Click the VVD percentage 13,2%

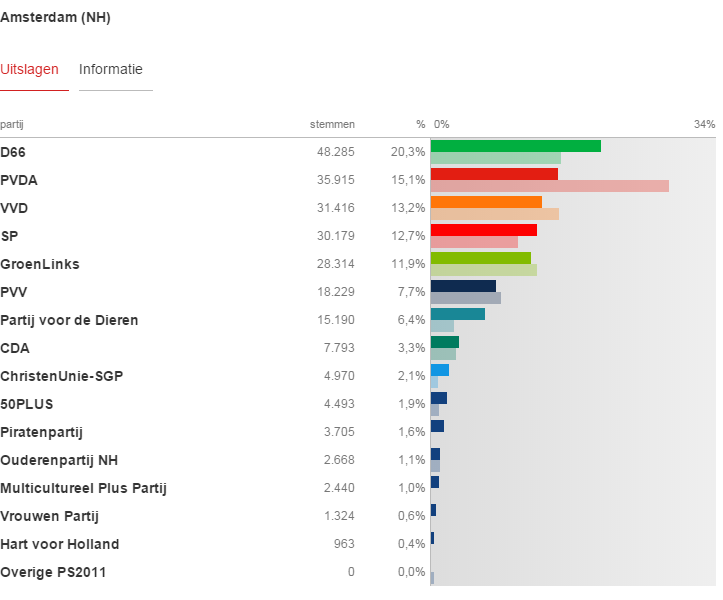[x=408, y=208]
